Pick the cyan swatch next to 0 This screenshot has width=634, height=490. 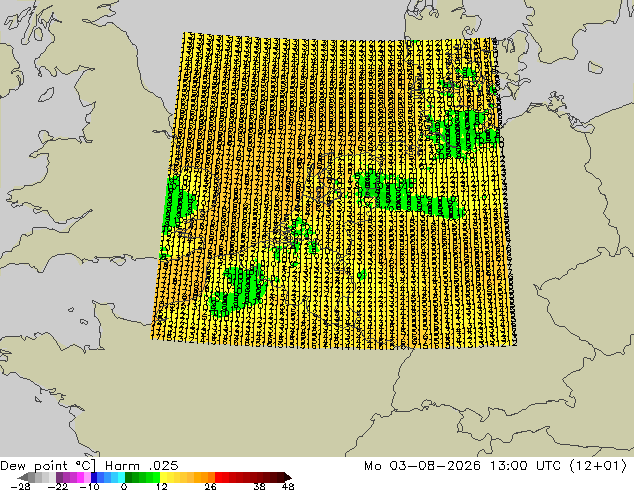coord(121,477)
